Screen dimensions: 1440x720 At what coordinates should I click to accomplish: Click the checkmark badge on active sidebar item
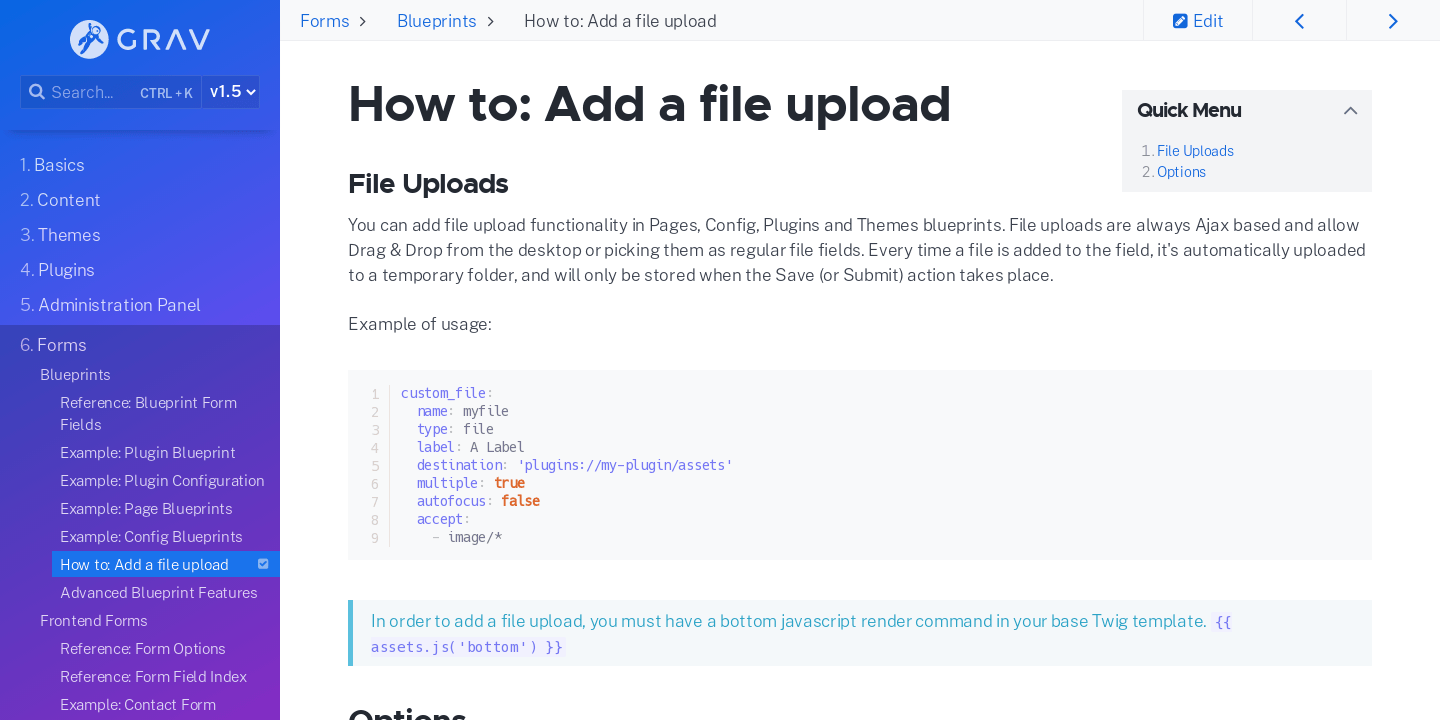coord(263,563)
